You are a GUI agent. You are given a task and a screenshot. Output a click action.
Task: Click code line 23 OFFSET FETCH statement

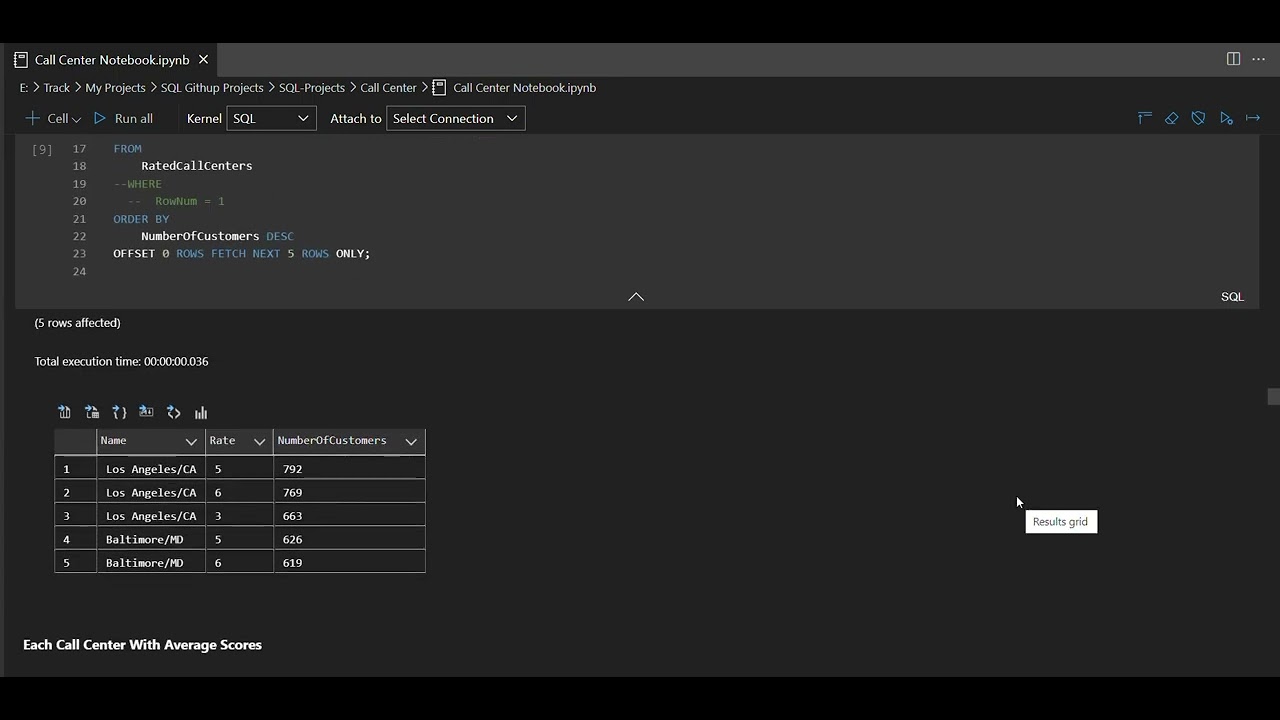pyautogui.click(x=241, y=254)
